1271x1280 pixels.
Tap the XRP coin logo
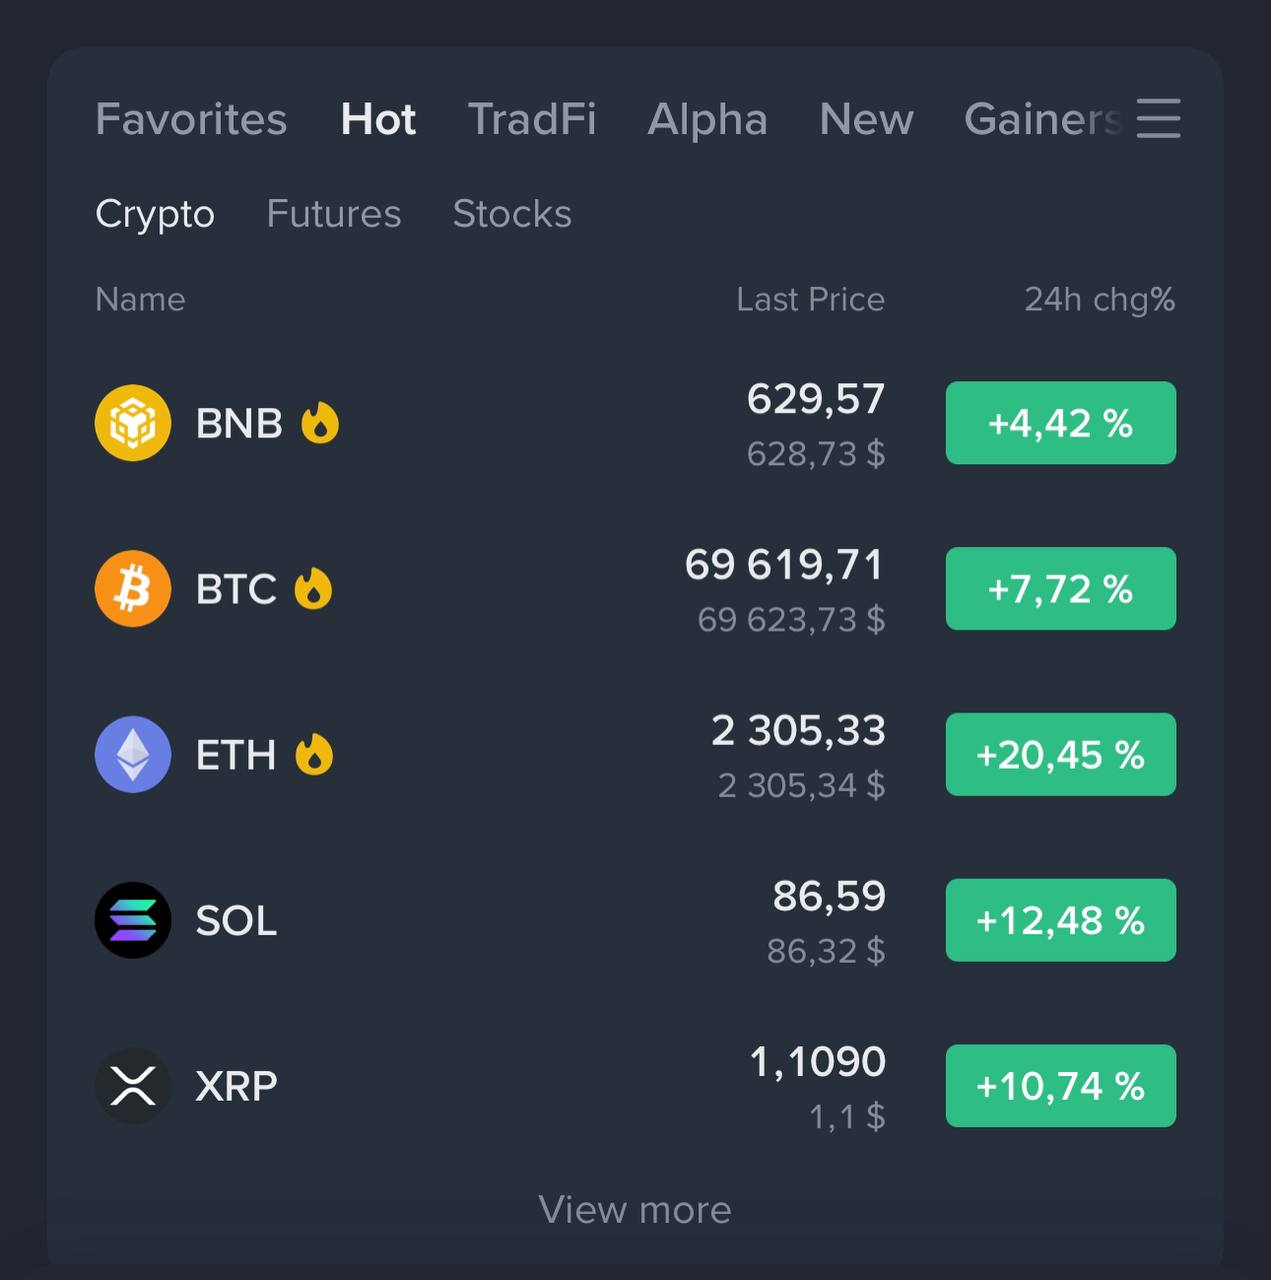tap(133, 1086)
